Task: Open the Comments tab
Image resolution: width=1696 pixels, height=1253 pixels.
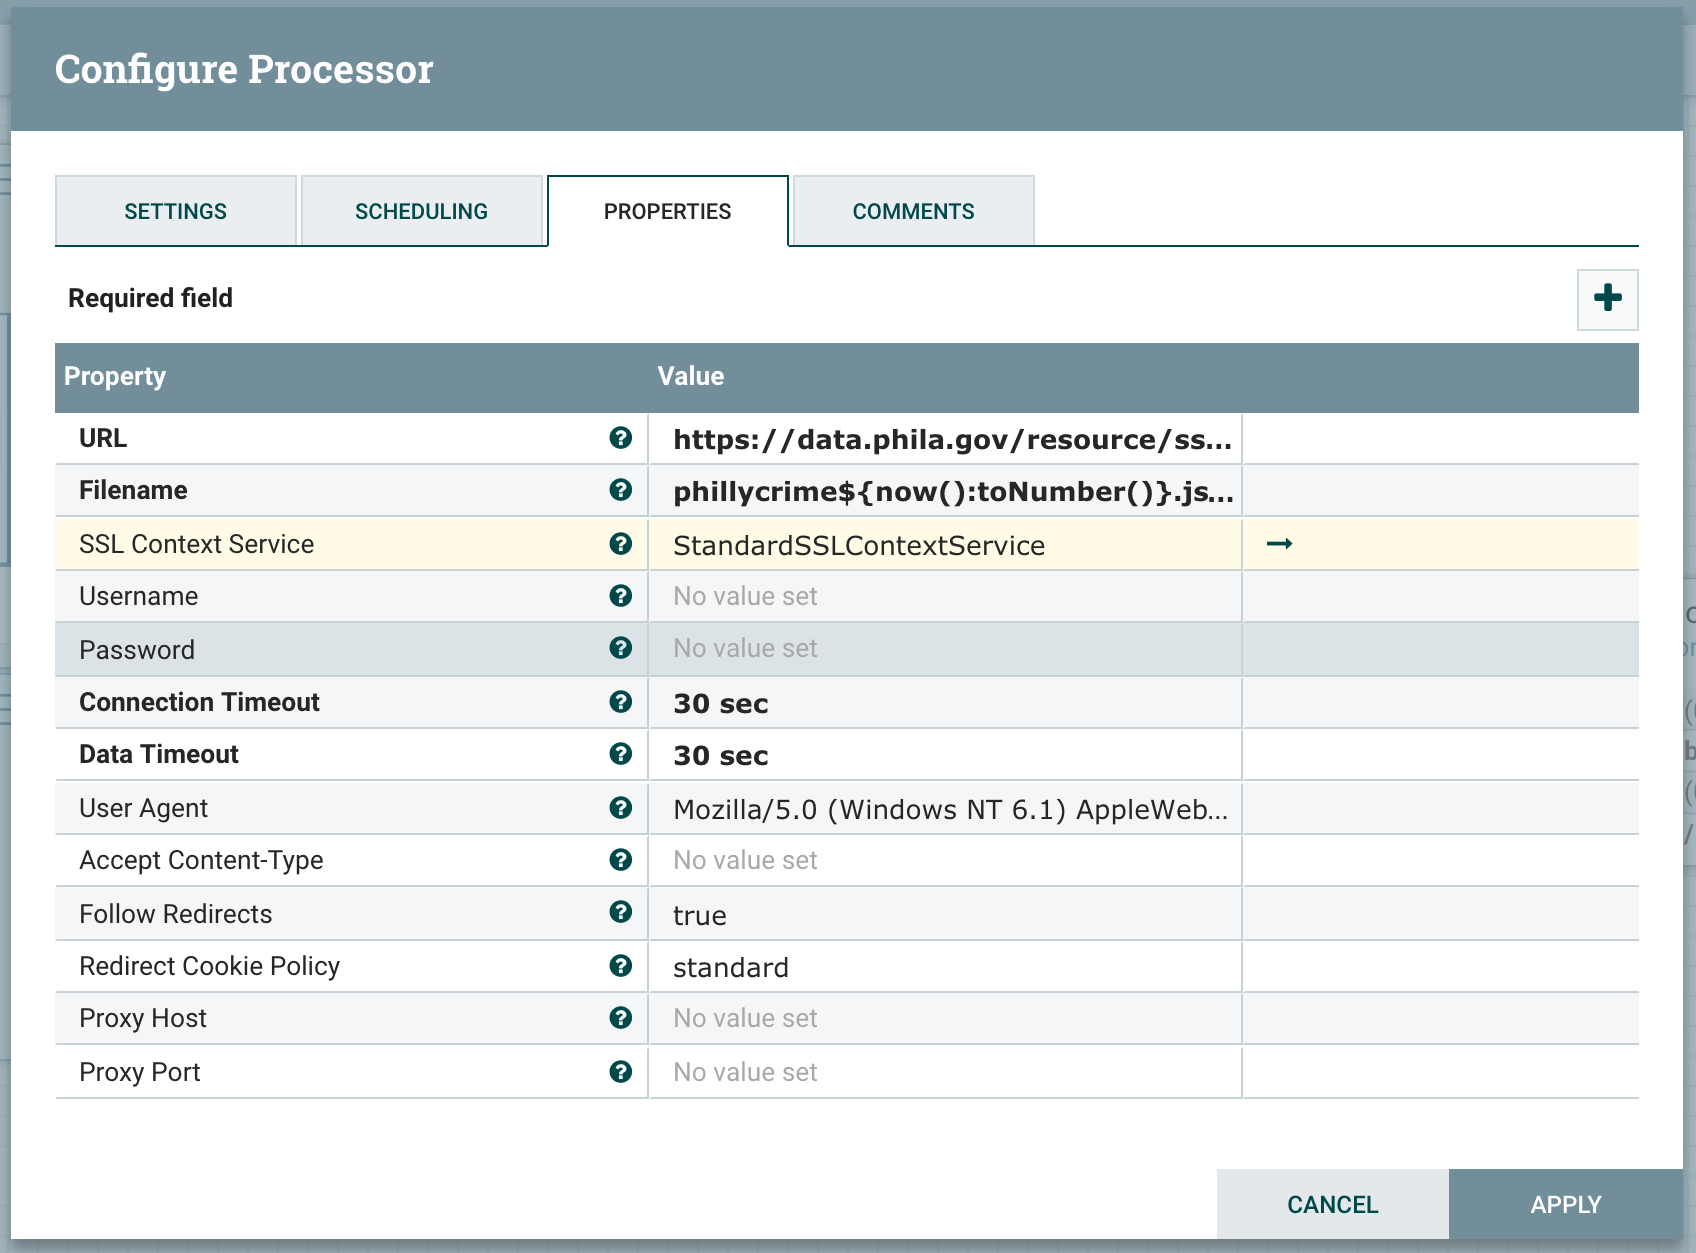Action: (x=913, y=211)
